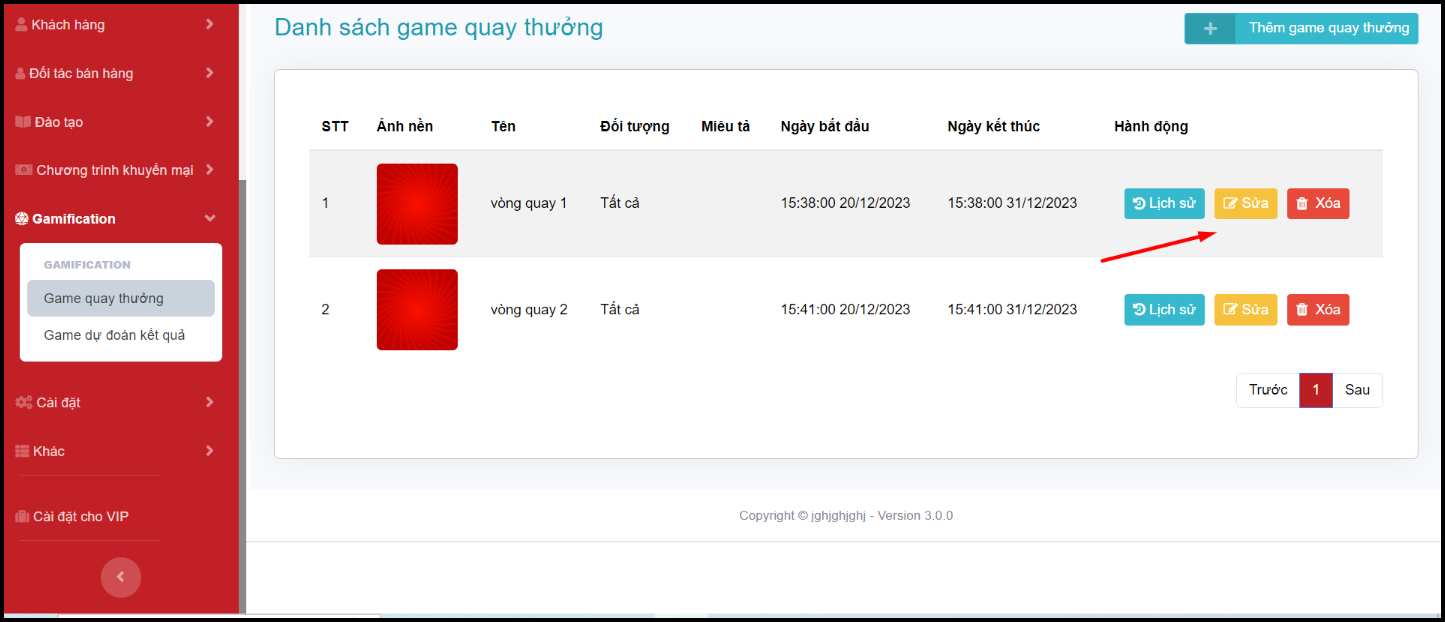Click the Cài đặt gears icon
The width and height of the screenshot is (1445, 622).
23,402
